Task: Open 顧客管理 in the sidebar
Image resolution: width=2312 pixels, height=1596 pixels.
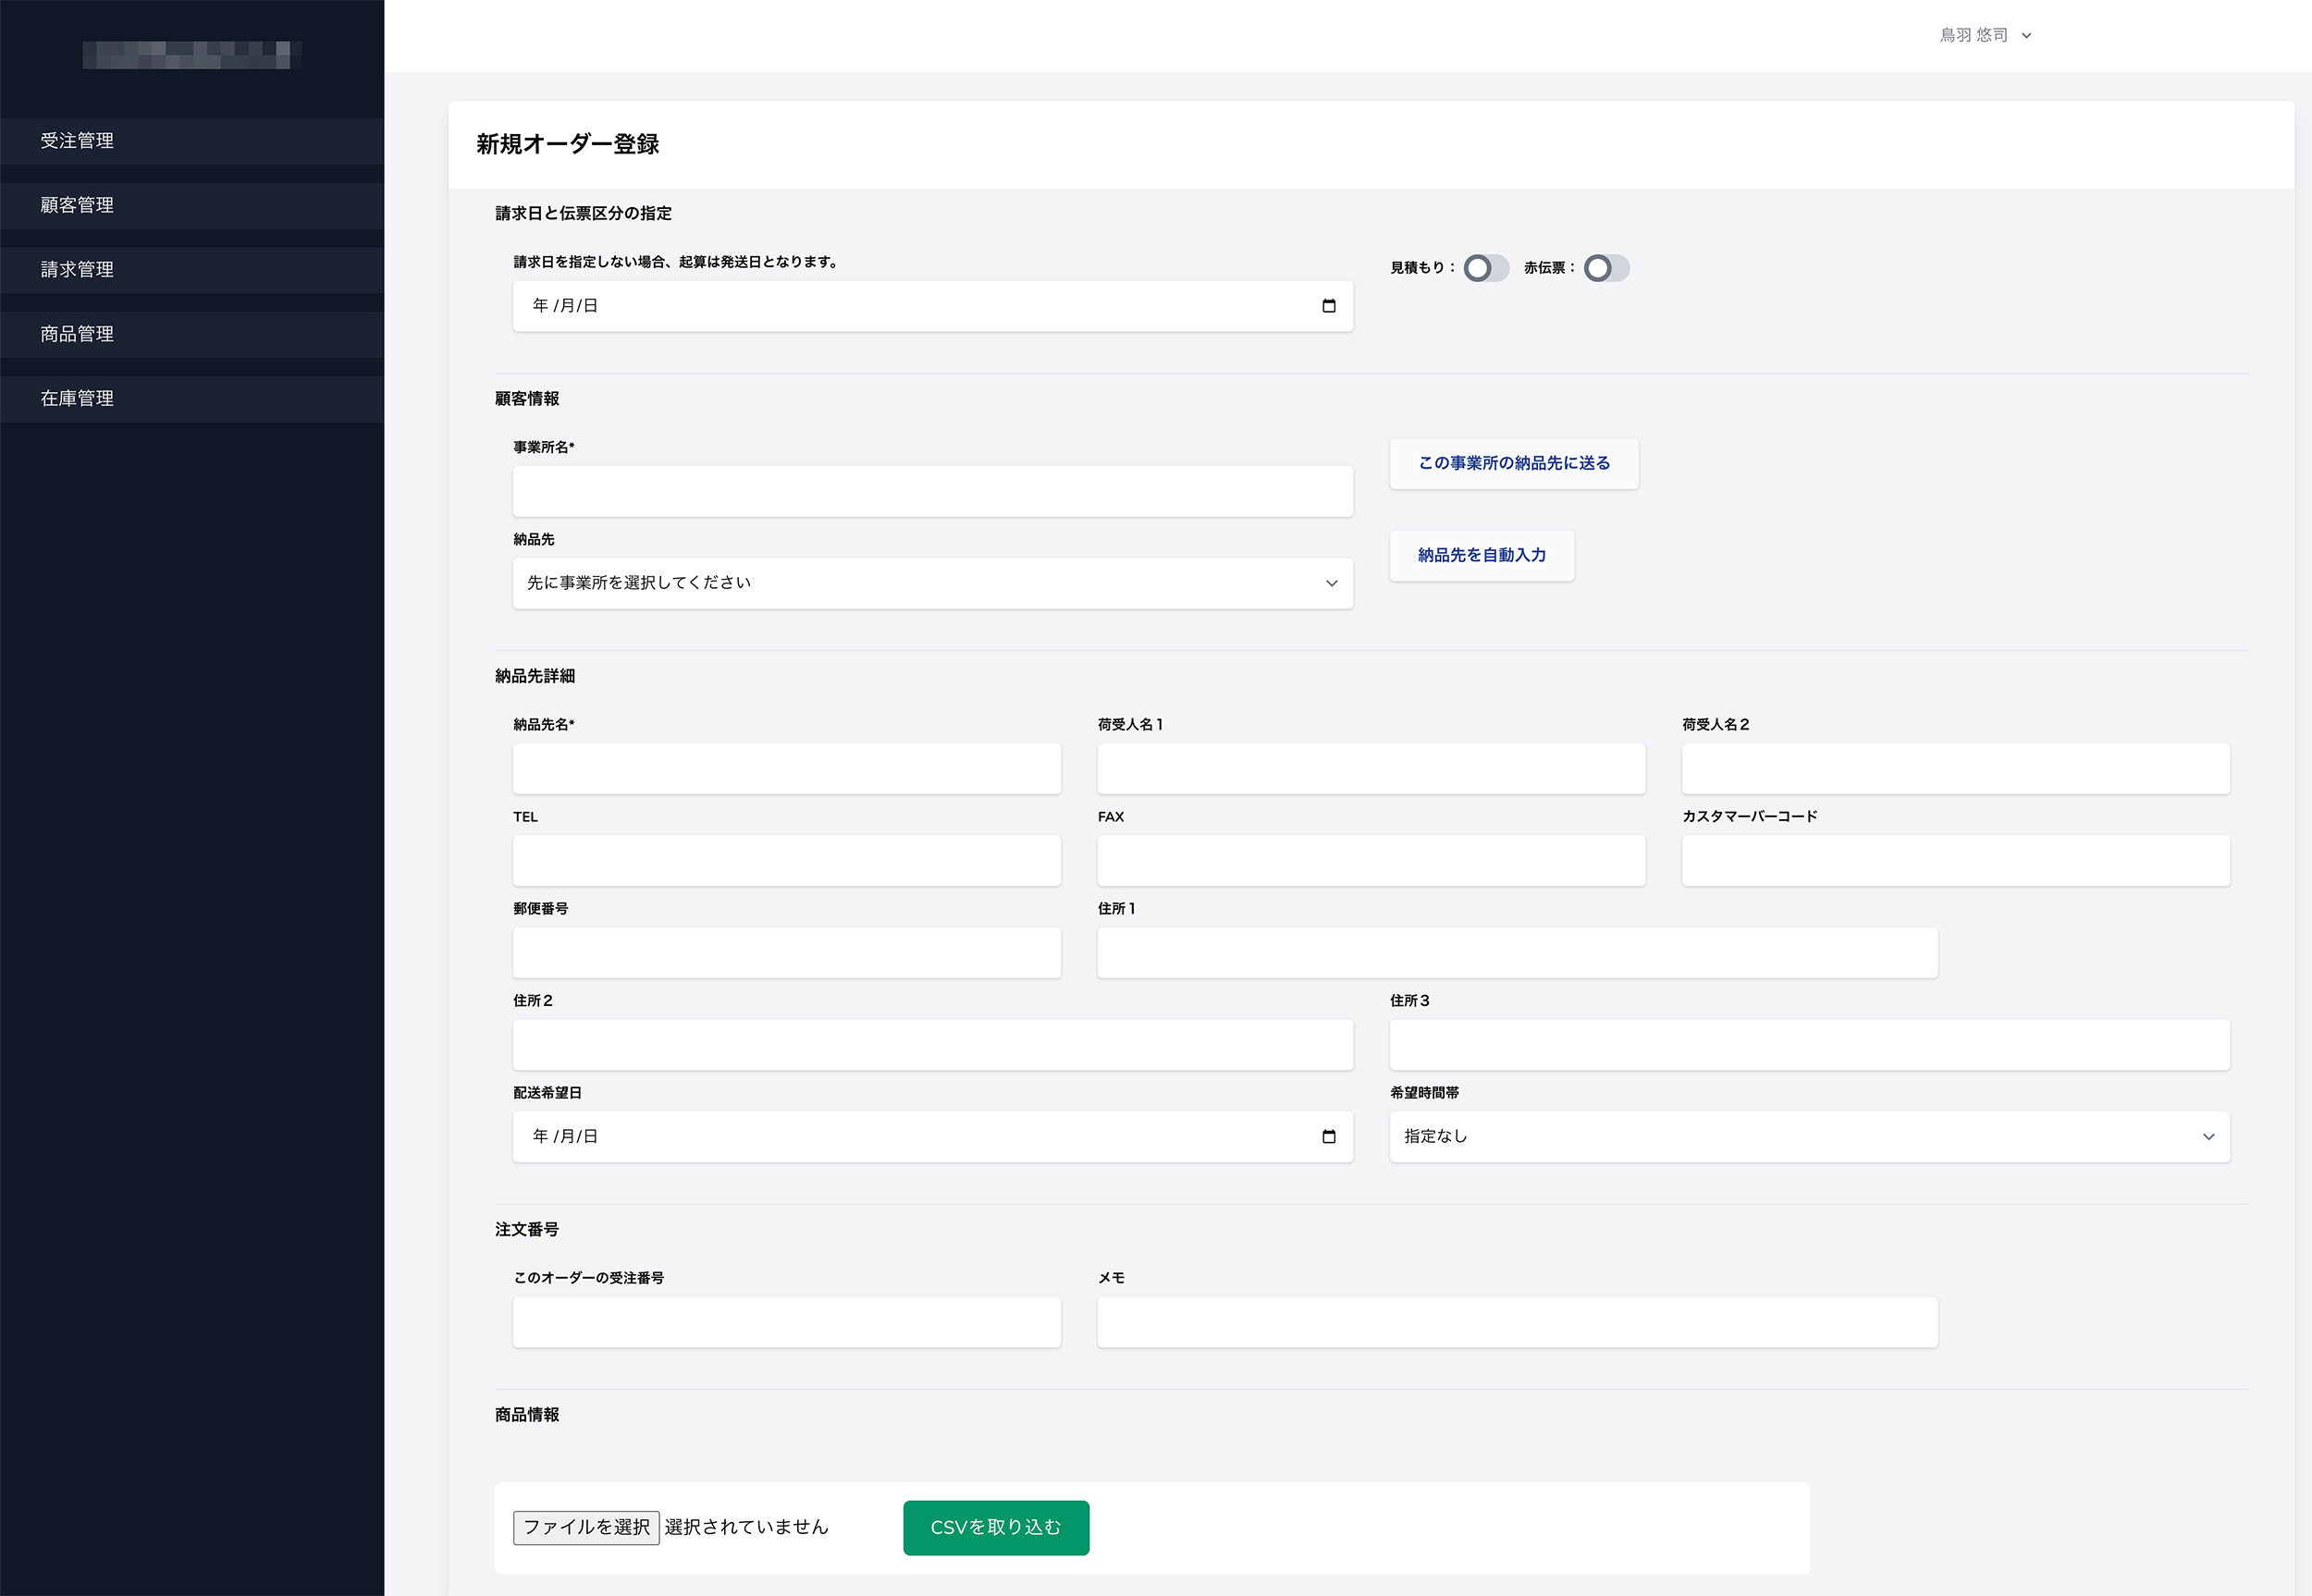Action: pyautogui.click(x=77, y=205)
